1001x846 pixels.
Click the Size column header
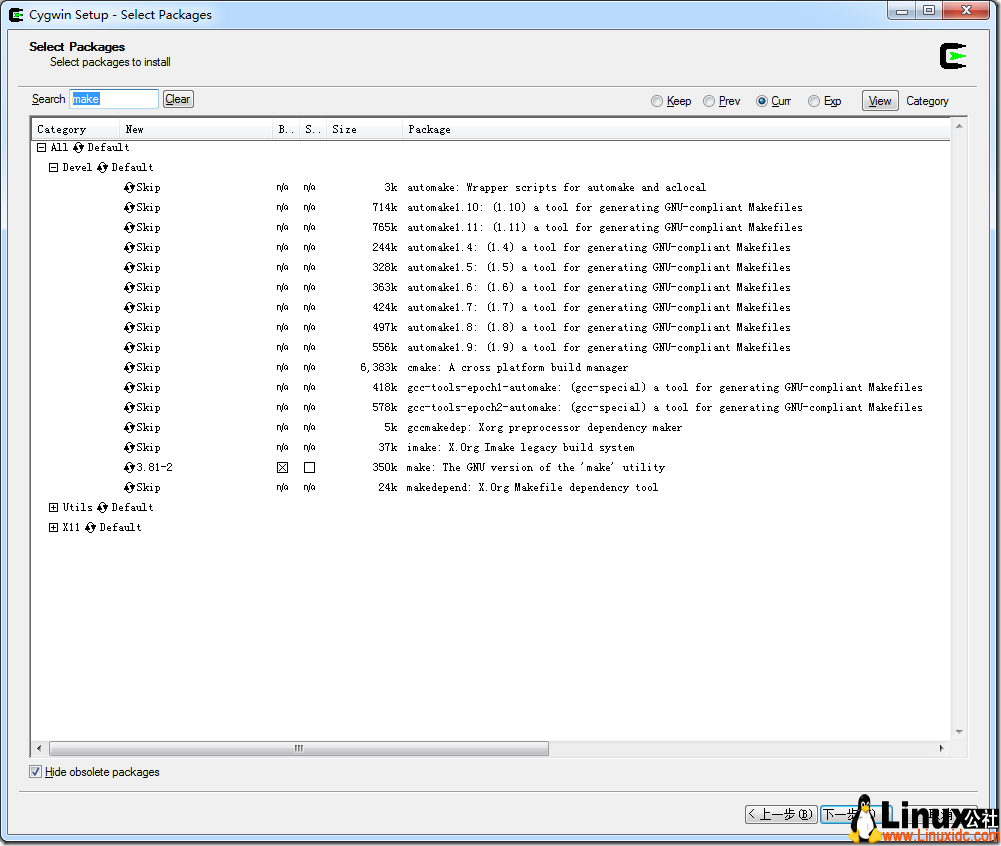[344, 129]
